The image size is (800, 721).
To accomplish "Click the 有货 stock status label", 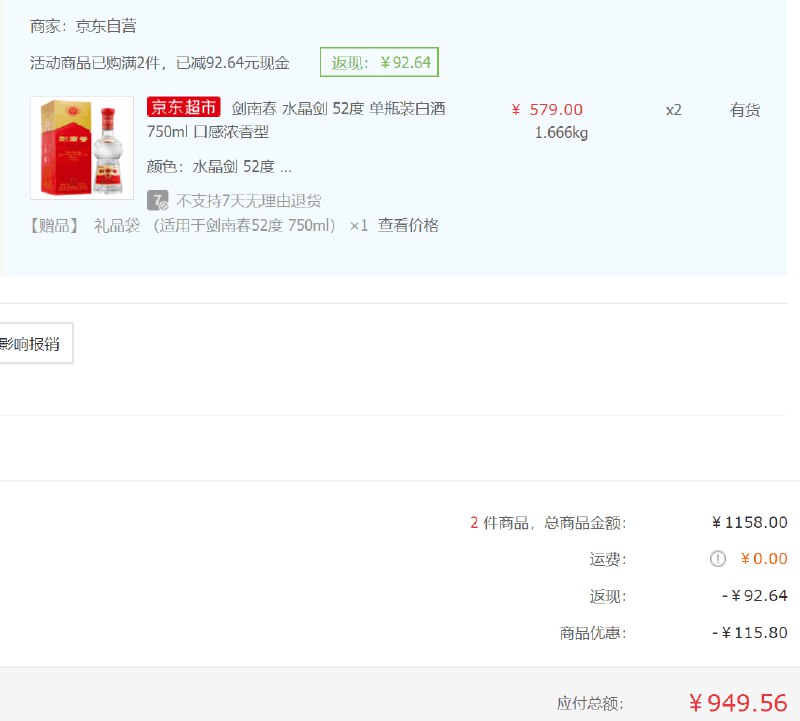I will coord(745,110).
